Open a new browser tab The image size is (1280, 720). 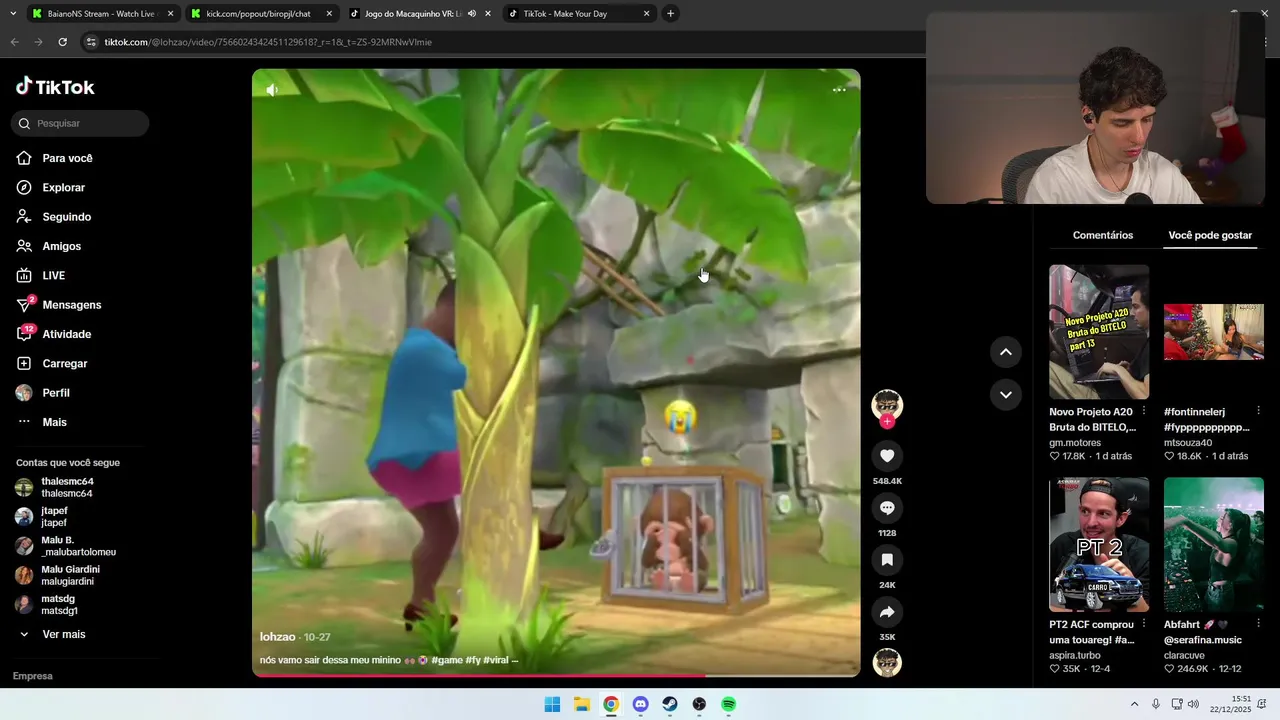[670, 14]
